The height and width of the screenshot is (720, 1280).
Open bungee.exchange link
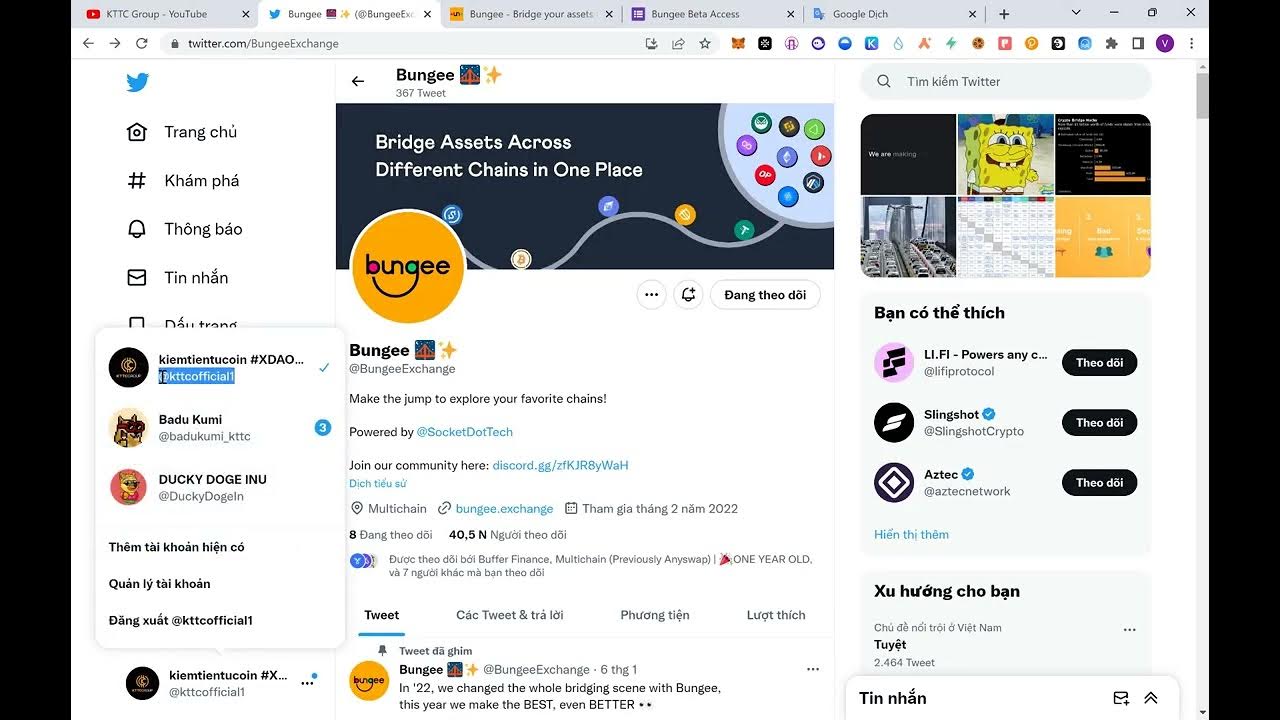pos(504,508)
